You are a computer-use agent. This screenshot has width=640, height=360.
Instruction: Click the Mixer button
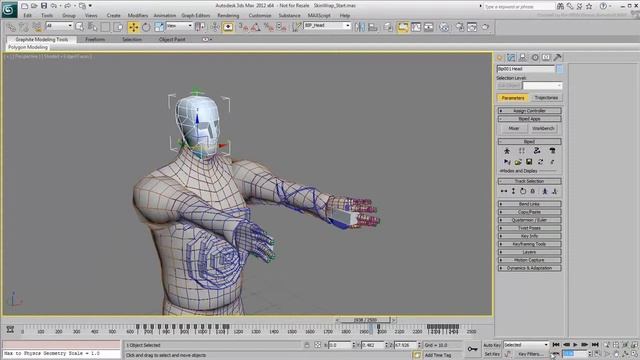coord(513,129)
